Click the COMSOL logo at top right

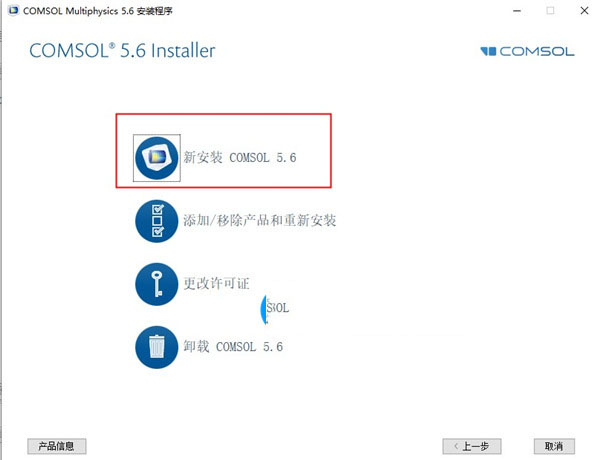[x=527, y=51]
